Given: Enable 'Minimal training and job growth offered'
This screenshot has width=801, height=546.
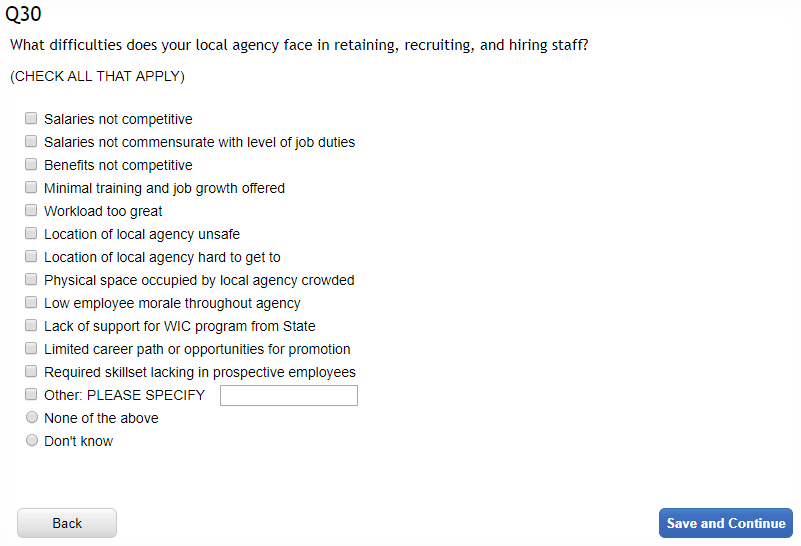Looking at the screenshot, I should tap(31, 187).
